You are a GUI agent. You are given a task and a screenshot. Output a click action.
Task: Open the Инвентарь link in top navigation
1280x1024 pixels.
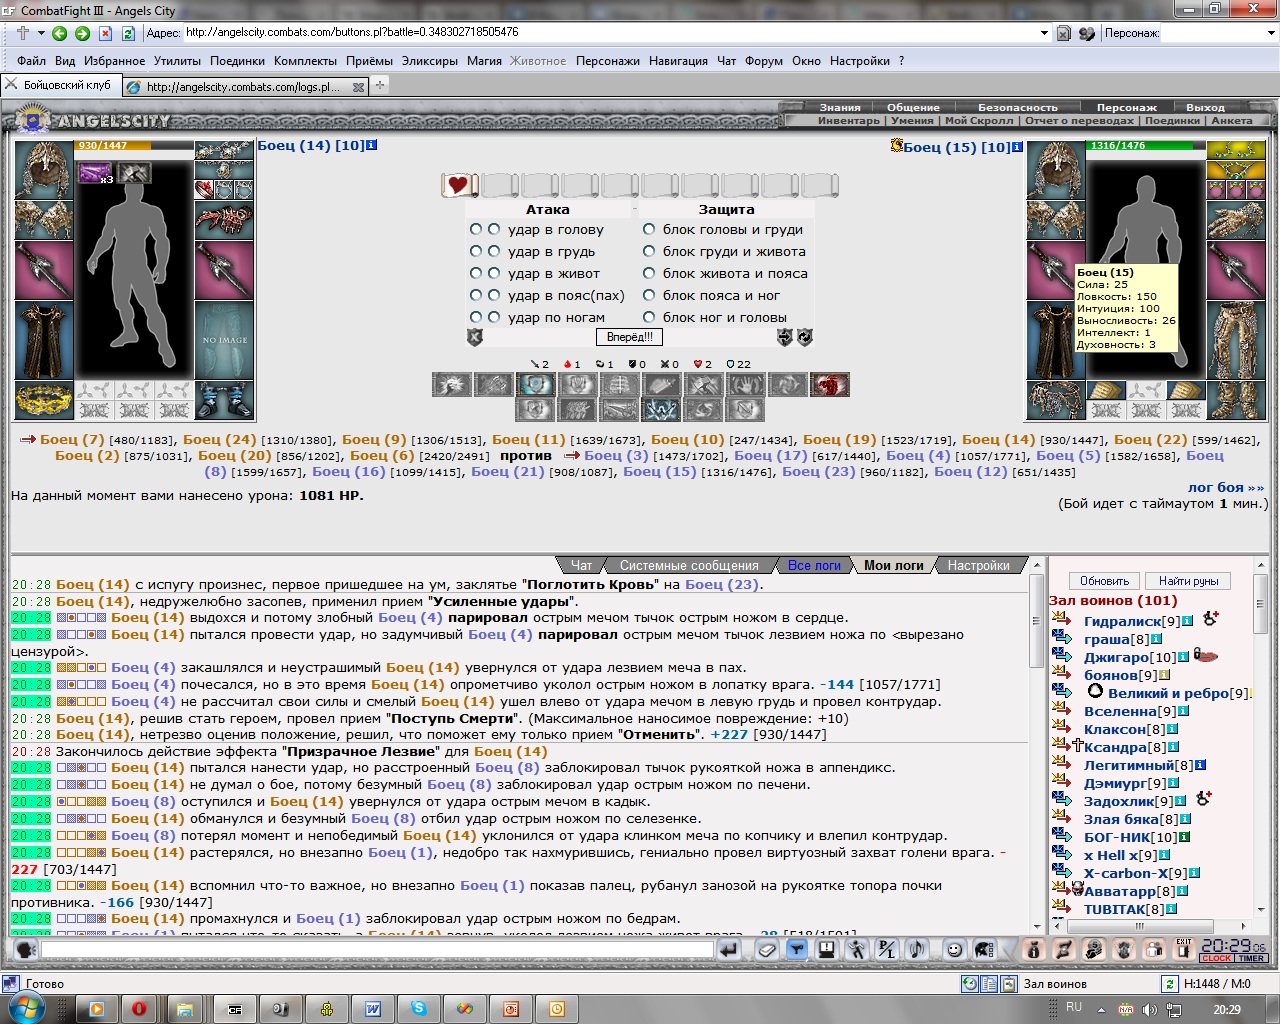point(849,120)
